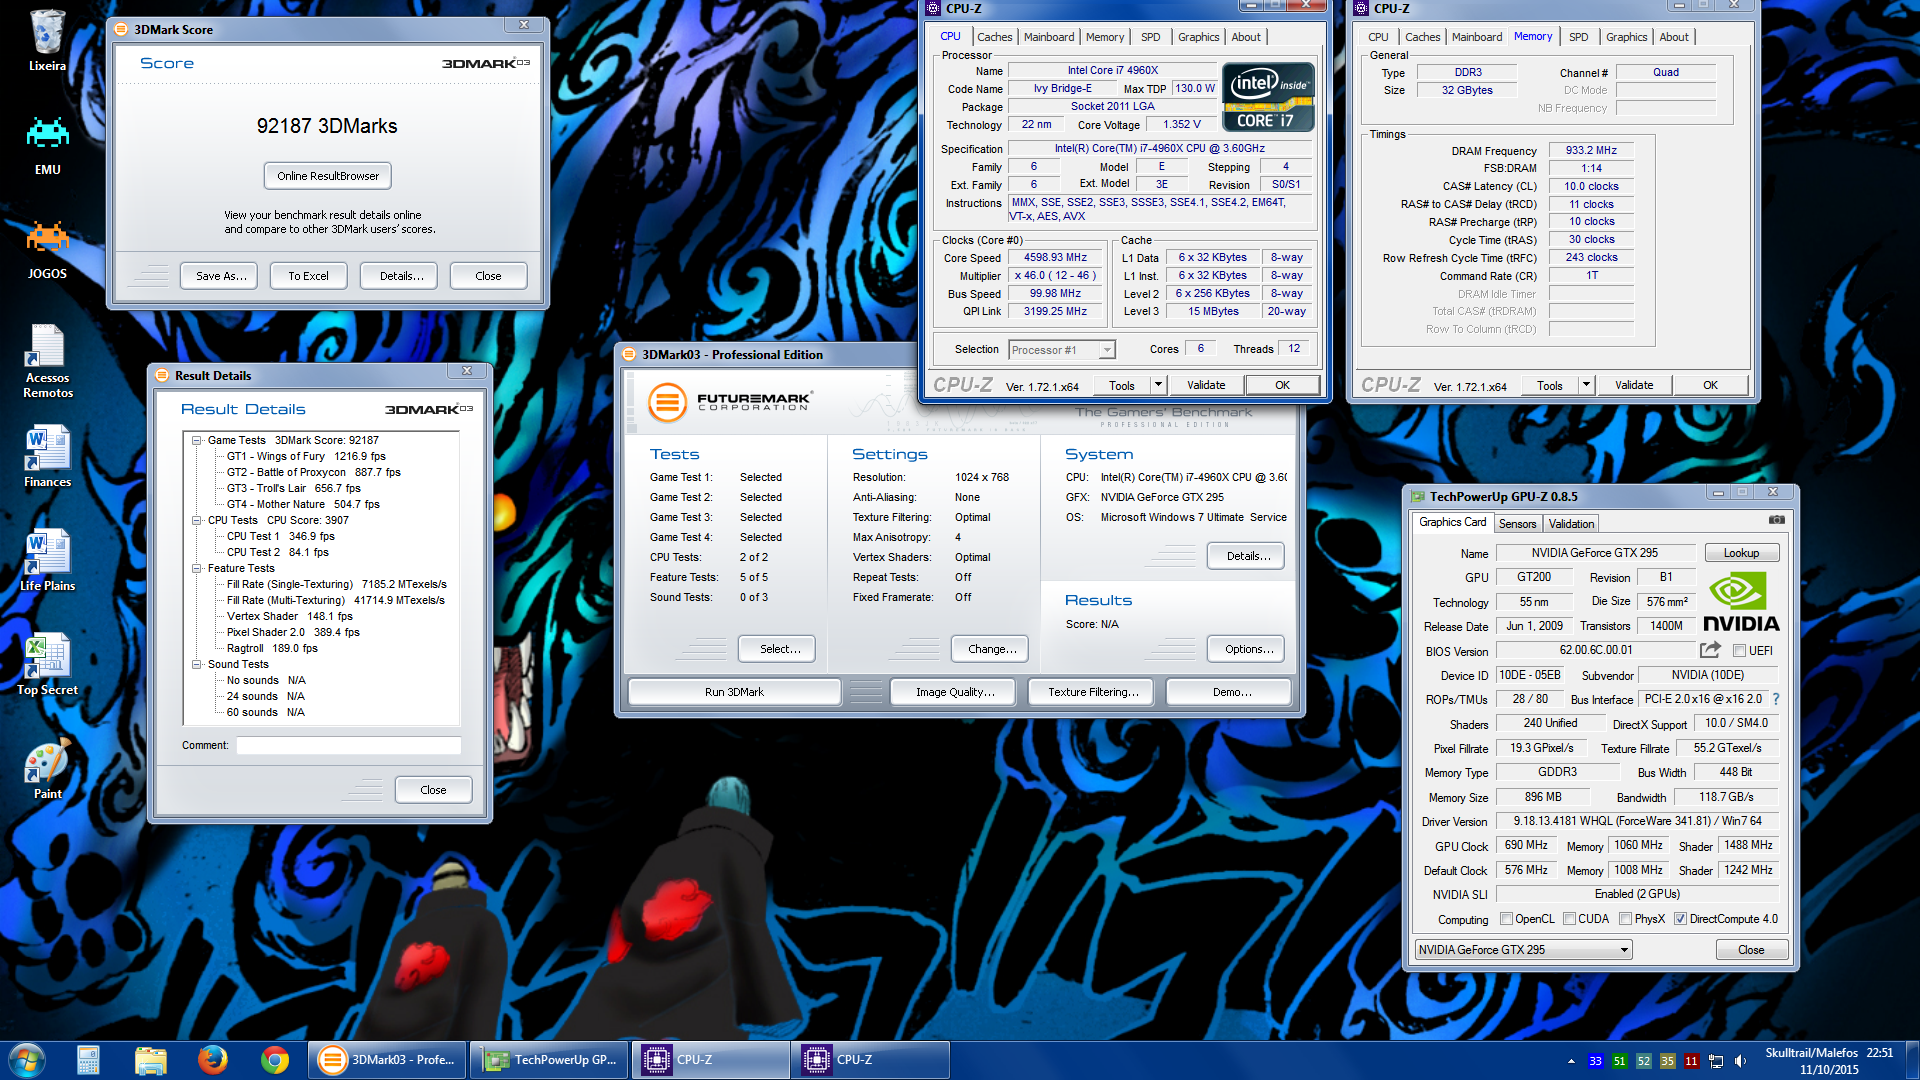Open the Finances Word document icon
This screenshot has height=1080, width=1920.
[x=47, y=457]
